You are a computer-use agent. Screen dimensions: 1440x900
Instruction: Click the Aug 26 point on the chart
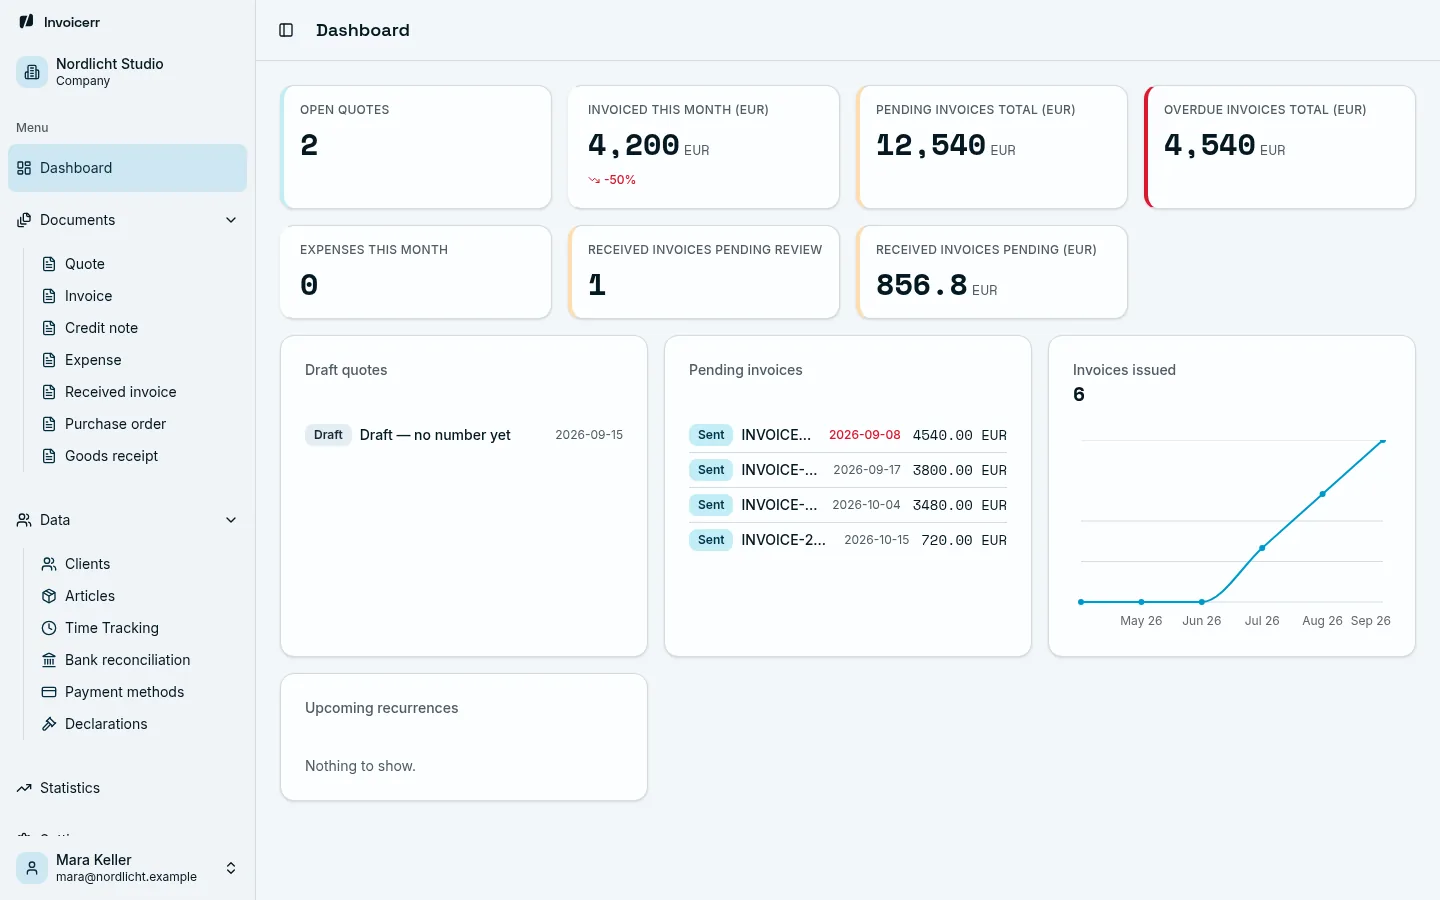click(x=1323, y=494)
